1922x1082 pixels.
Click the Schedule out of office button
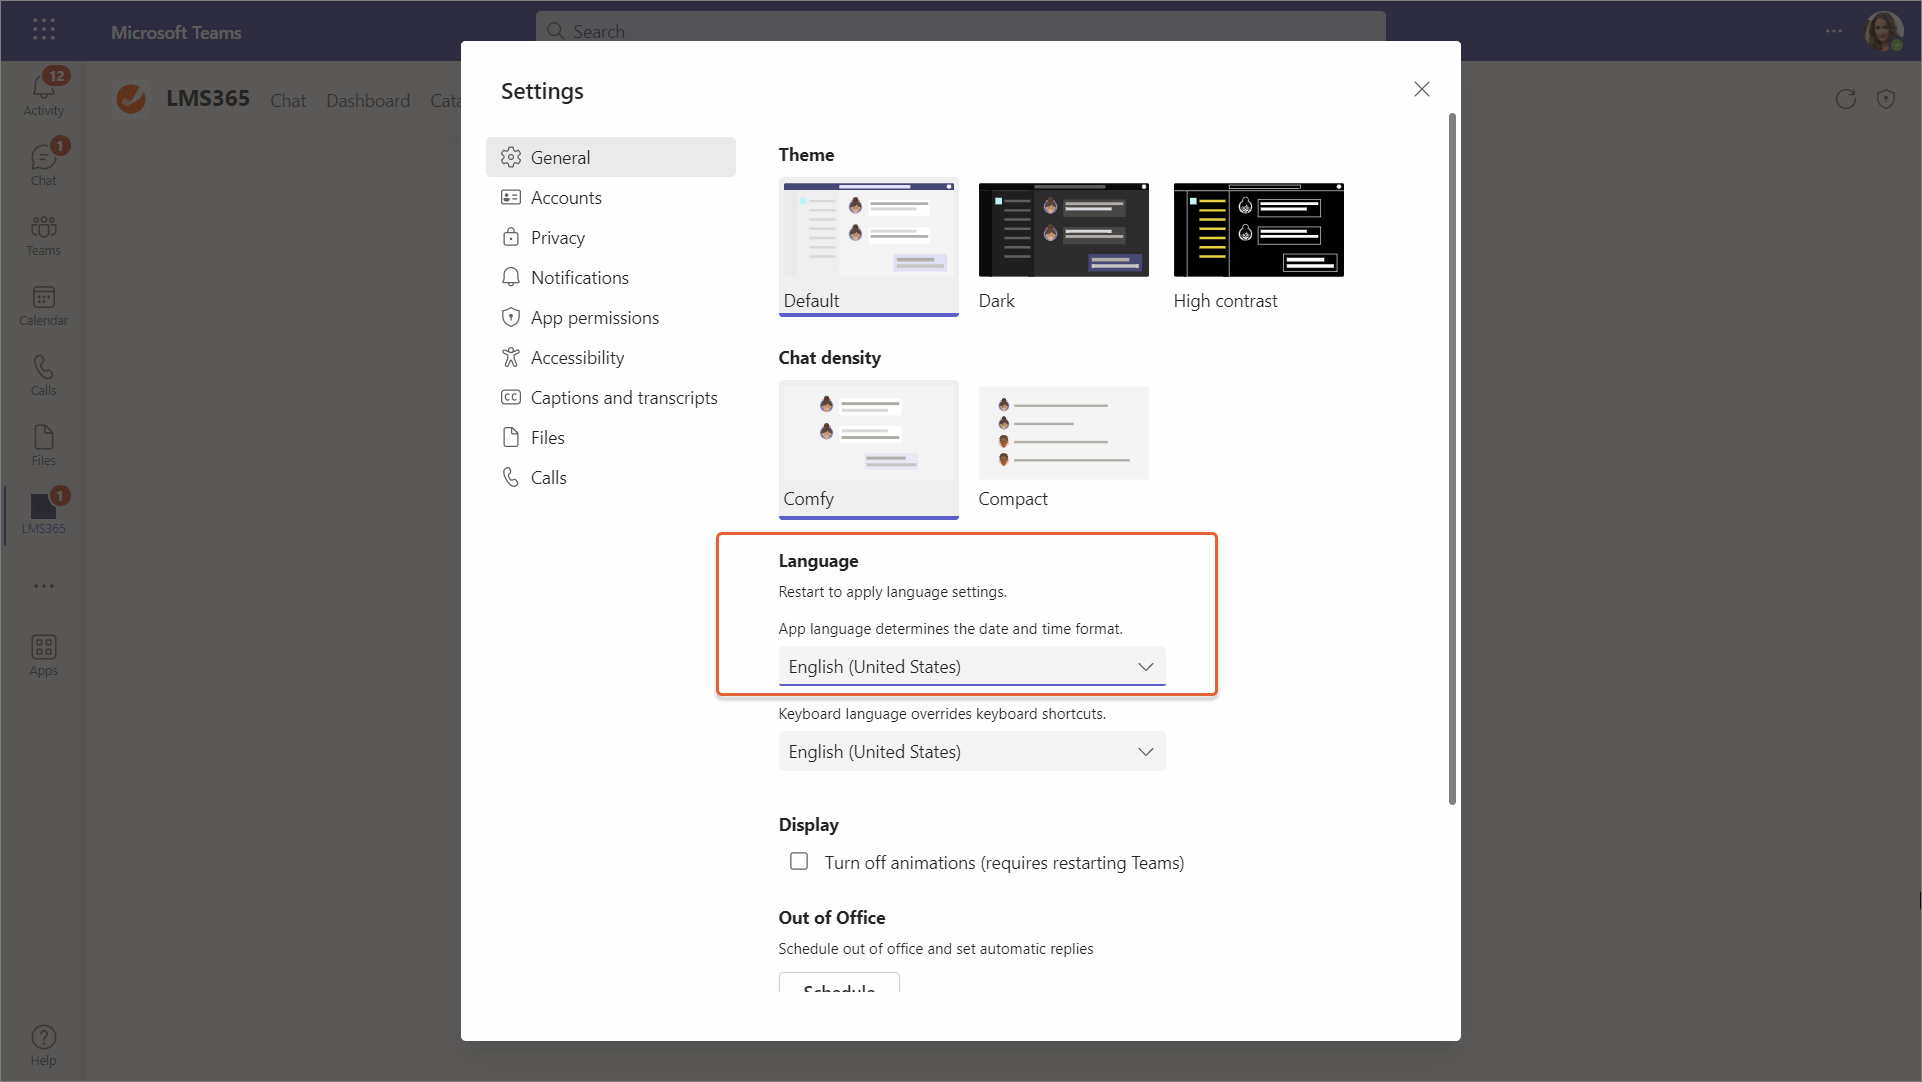[x=839, y=984]
